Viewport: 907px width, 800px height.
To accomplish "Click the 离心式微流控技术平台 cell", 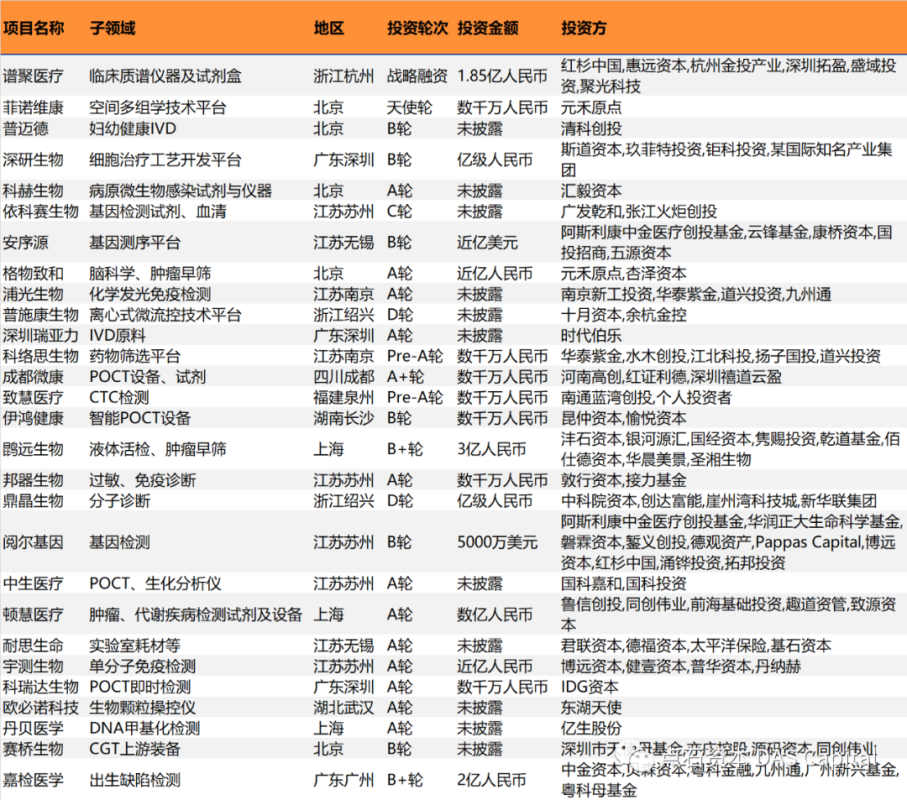I will 165,315.
